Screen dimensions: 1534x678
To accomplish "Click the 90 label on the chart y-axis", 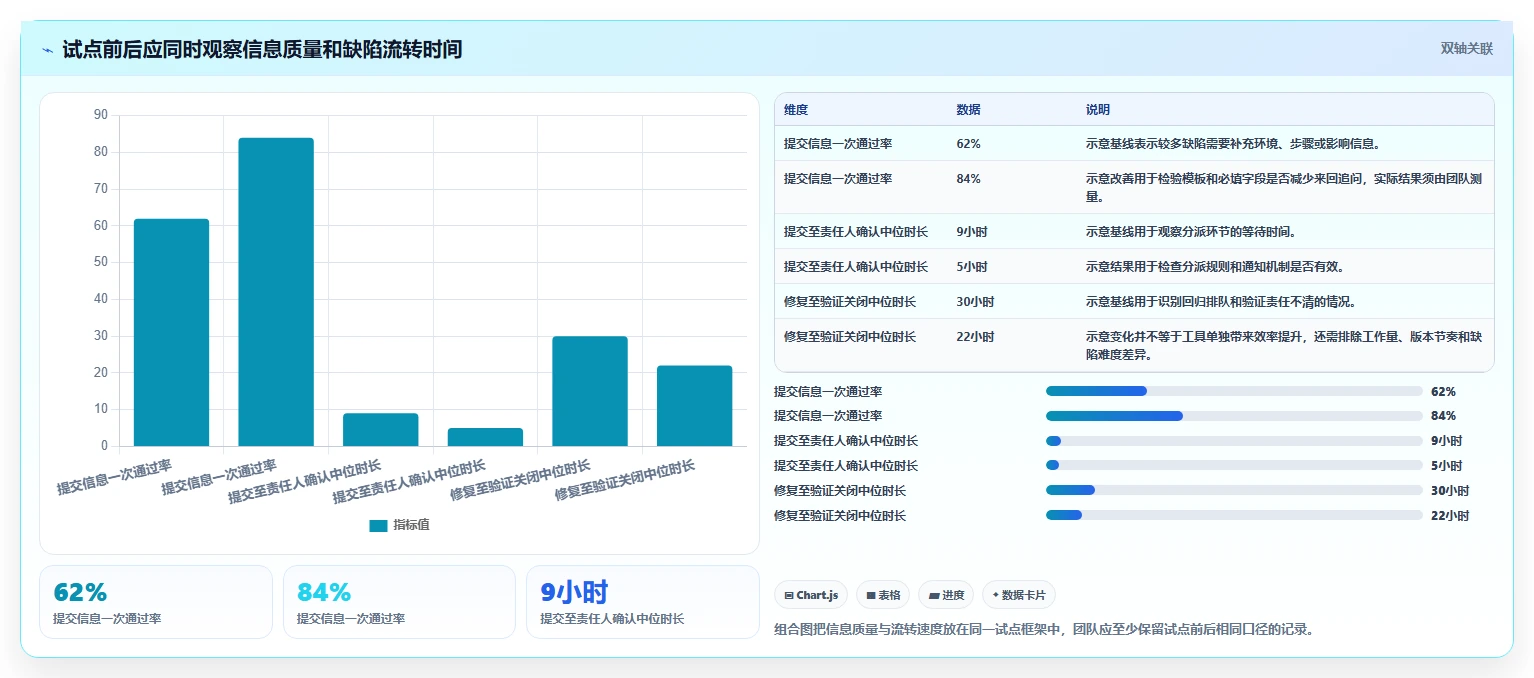I will (x=100, y=115).
